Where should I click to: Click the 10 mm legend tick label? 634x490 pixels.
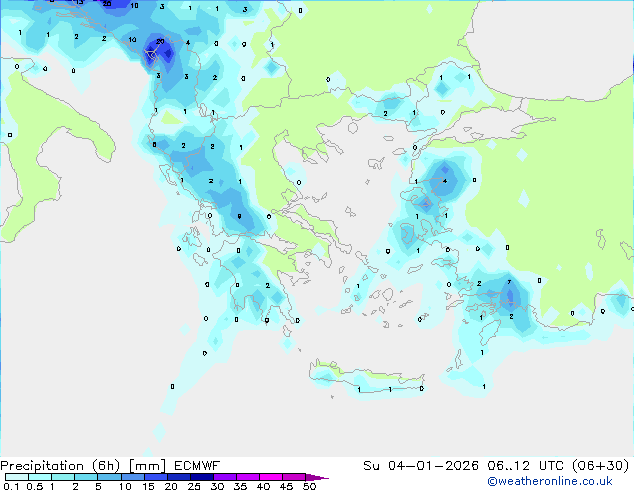click(x=125, y=487)
